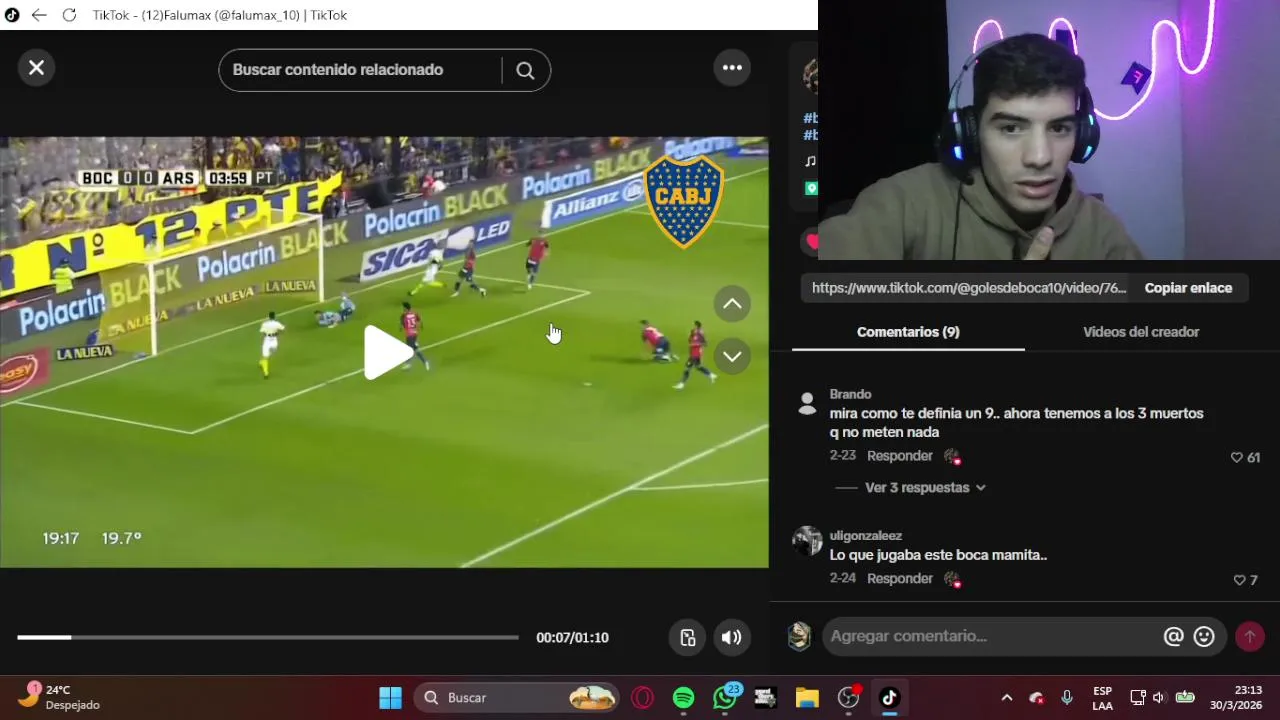Open the three-dot more options menu

tap(732, 68)
